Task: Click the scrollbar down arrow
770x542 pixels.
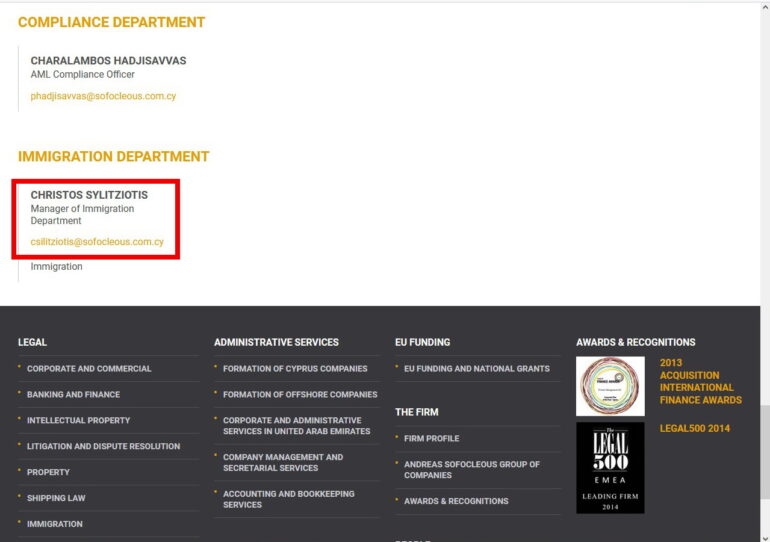Action: click(x=765, y=537)
